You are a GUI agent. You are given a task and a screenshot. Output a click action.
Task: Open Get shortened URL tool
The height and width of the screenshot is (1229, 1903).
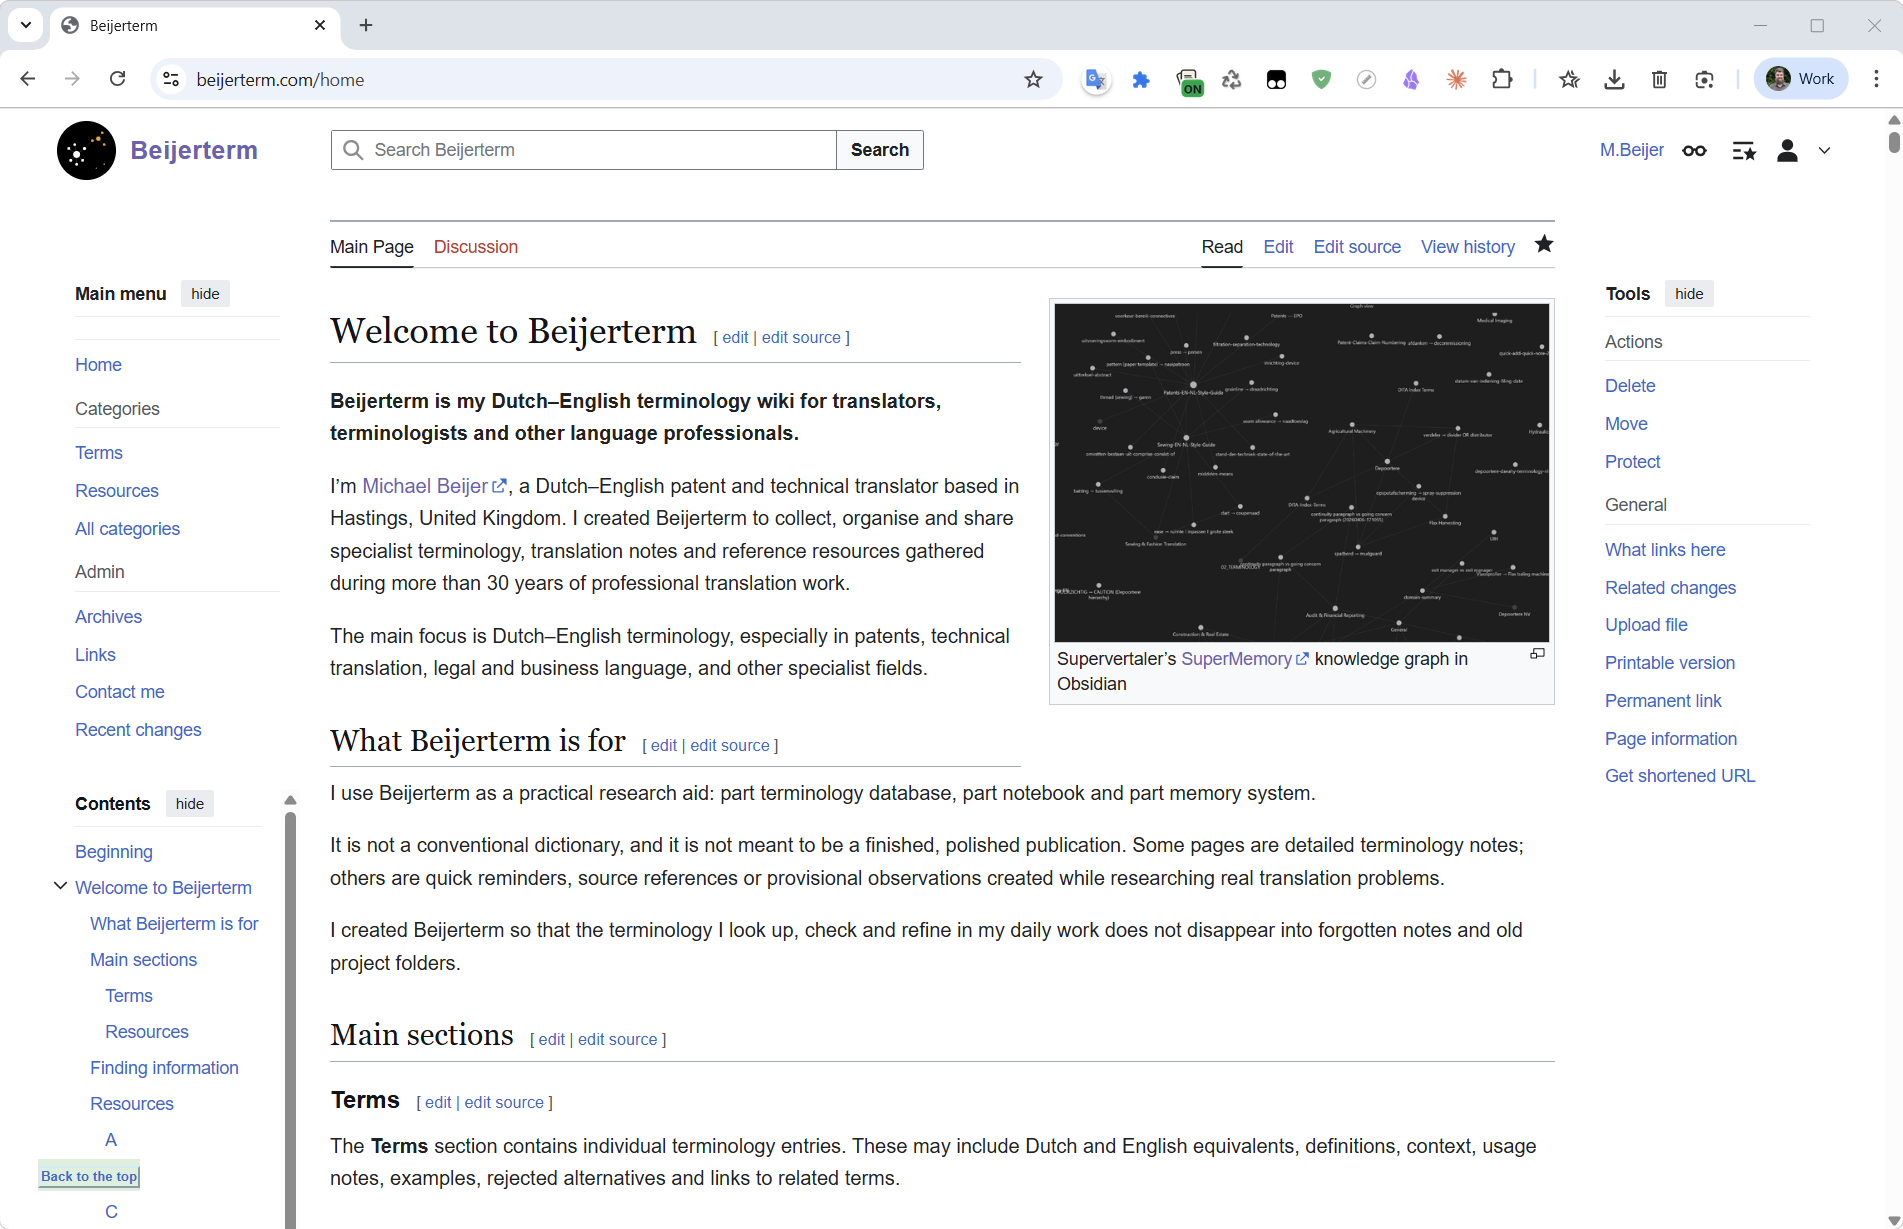click(x=1680, y=776)
